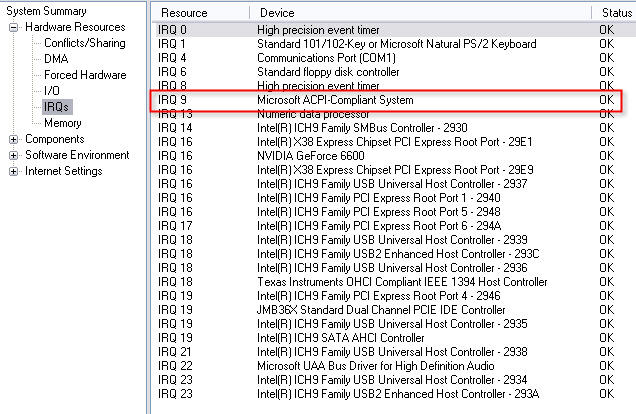Viewport: 636px width, 414px height.
Task: Click the IRQs tree item
Action: 57,107
